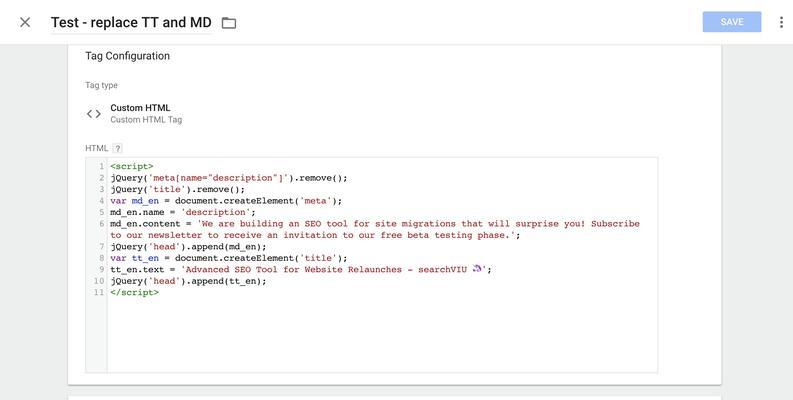This screenshot has width=793, height=400.
Task: Select the Custom HTML tag type label
Action: (140, 108)
